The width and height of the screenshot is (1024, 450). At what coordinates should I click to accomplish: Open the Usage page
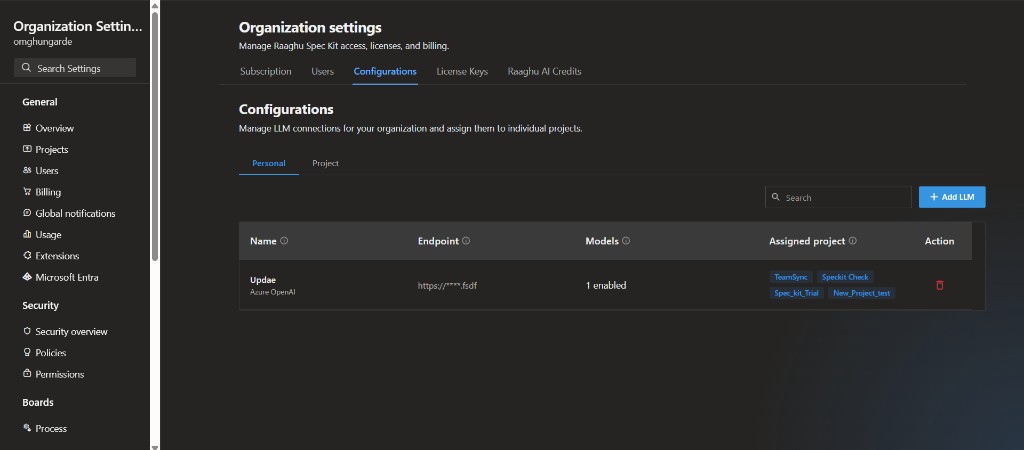tap(48, 234)
